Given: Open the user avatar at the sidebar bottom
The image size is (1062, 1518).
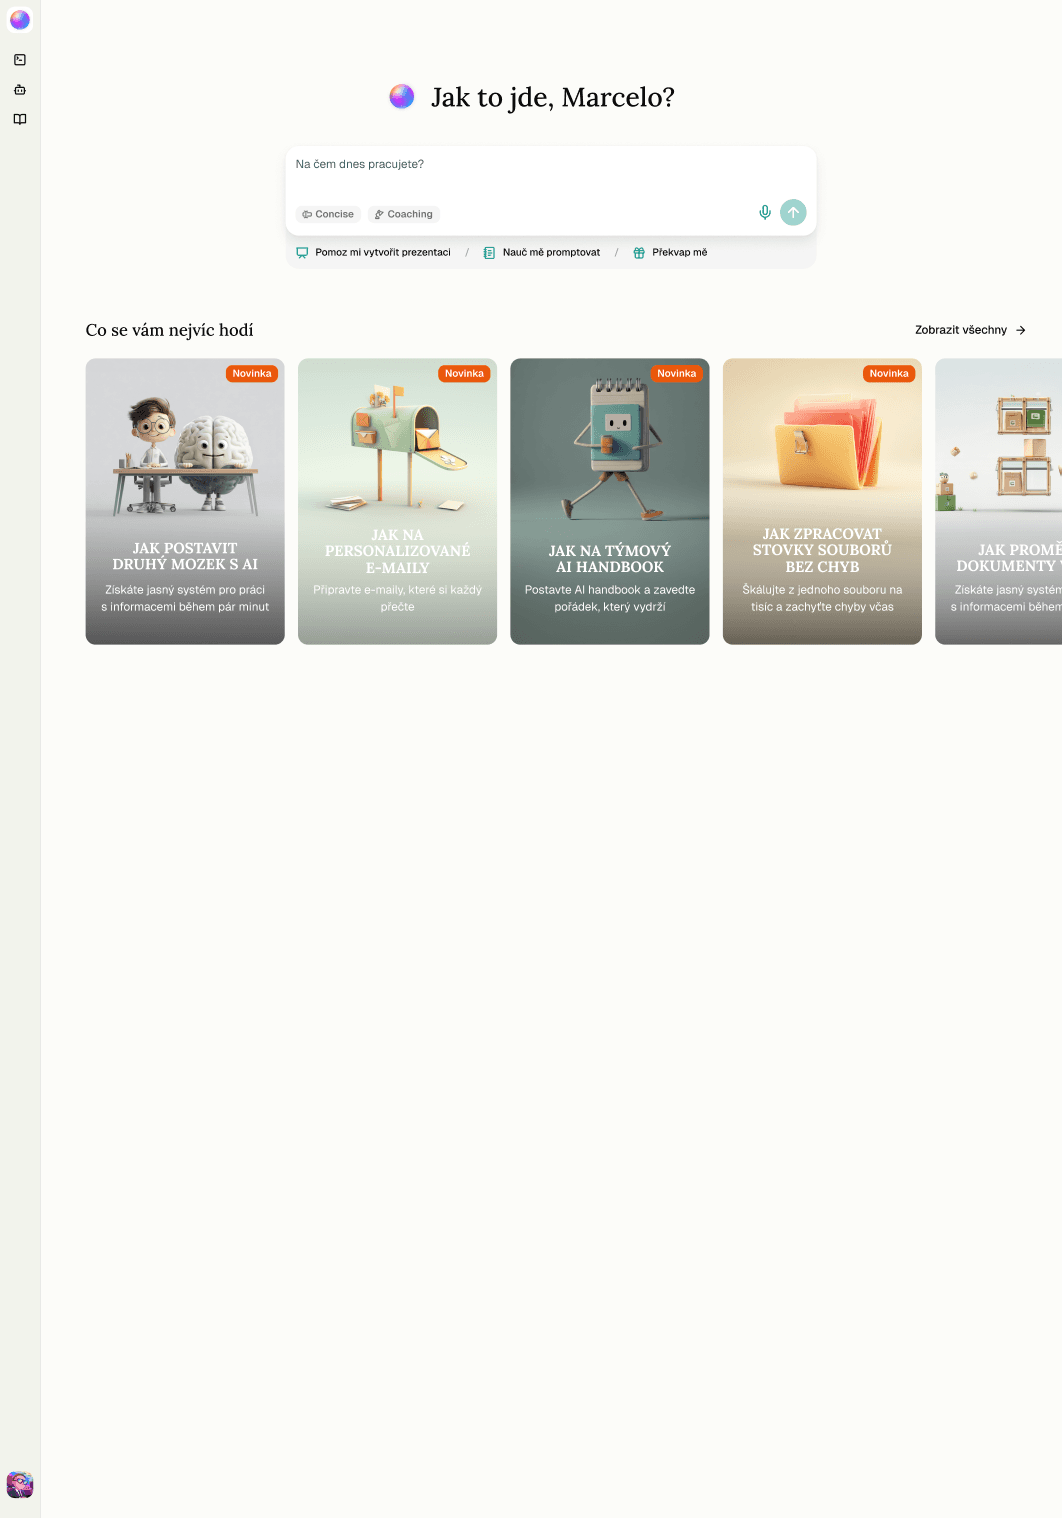Looking at the screenshot, I should coord(20,1485).
